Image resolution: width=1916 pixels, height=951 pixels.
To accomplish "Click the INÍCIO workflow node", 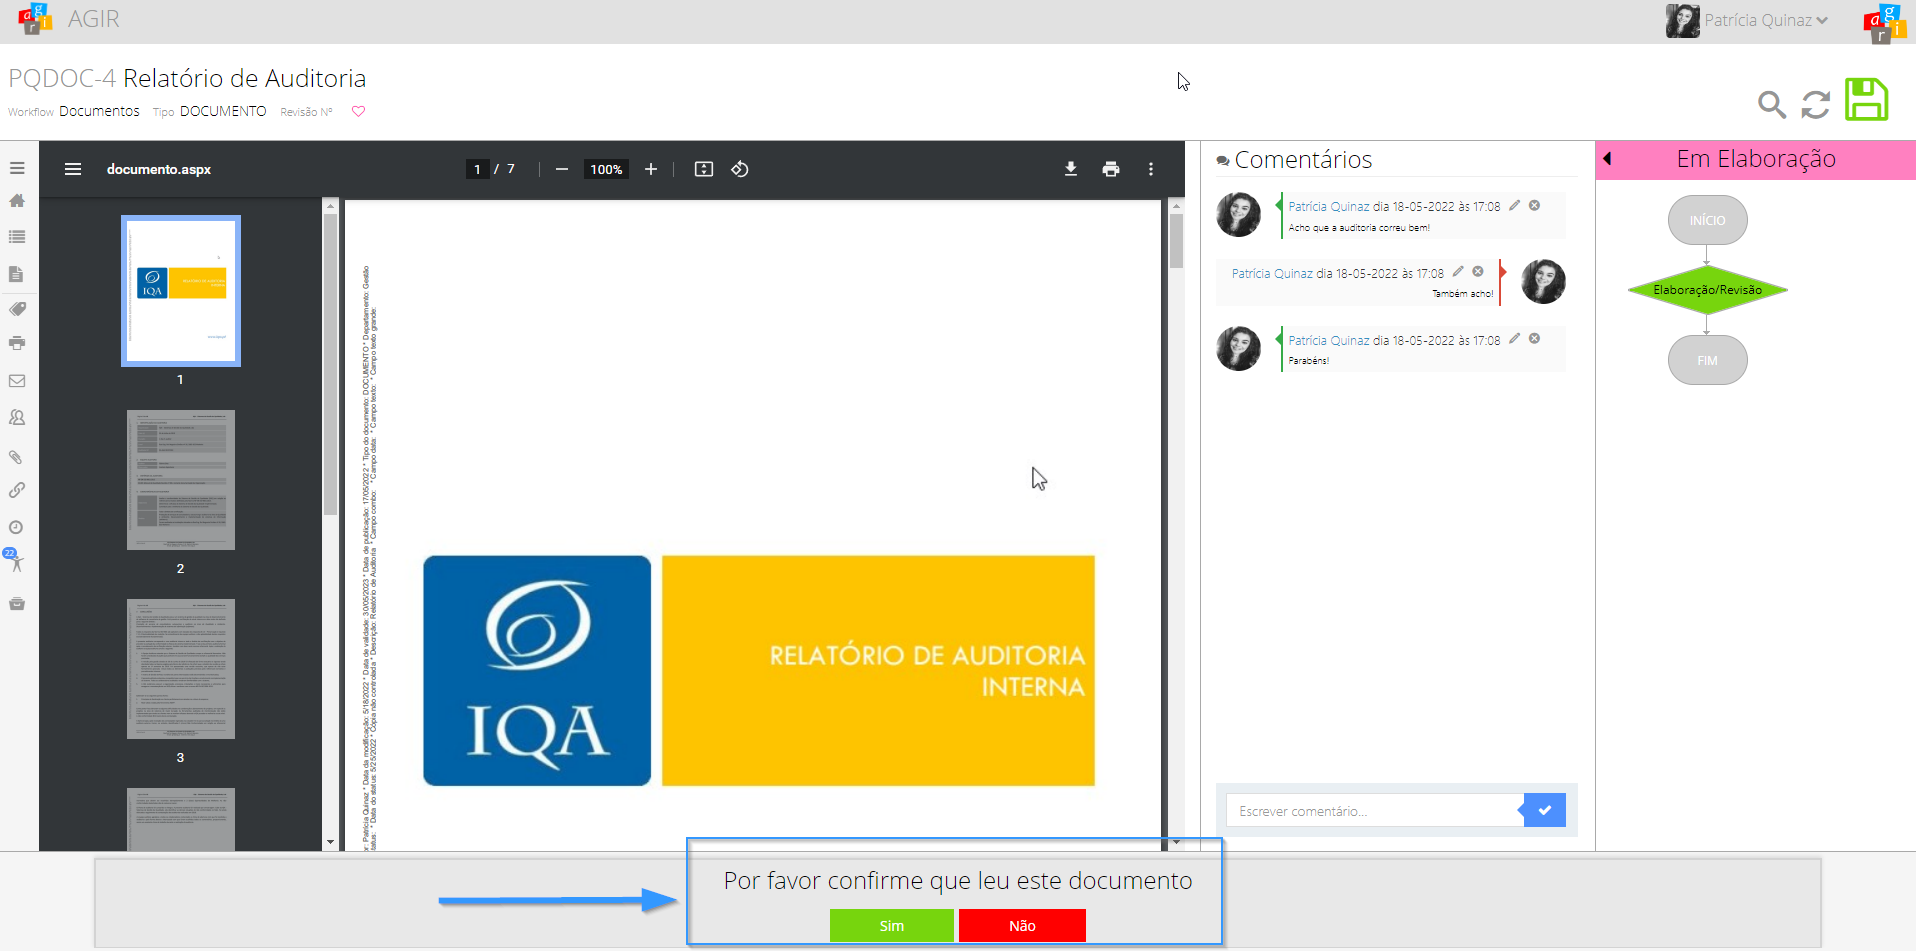I will (1707, 220).
